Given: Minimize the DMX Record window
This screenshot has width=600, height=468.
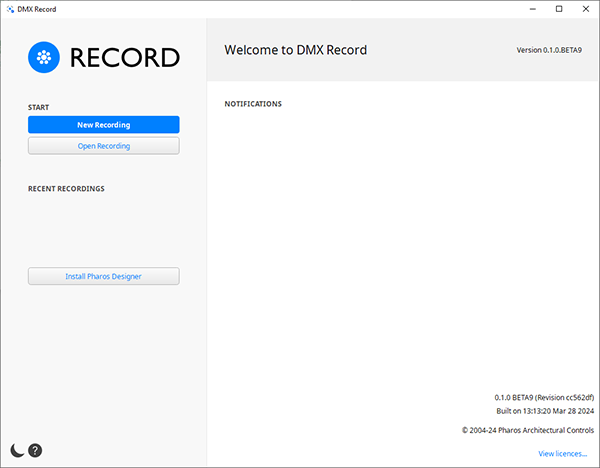Looking at the screenshot, I should [533, 9].
